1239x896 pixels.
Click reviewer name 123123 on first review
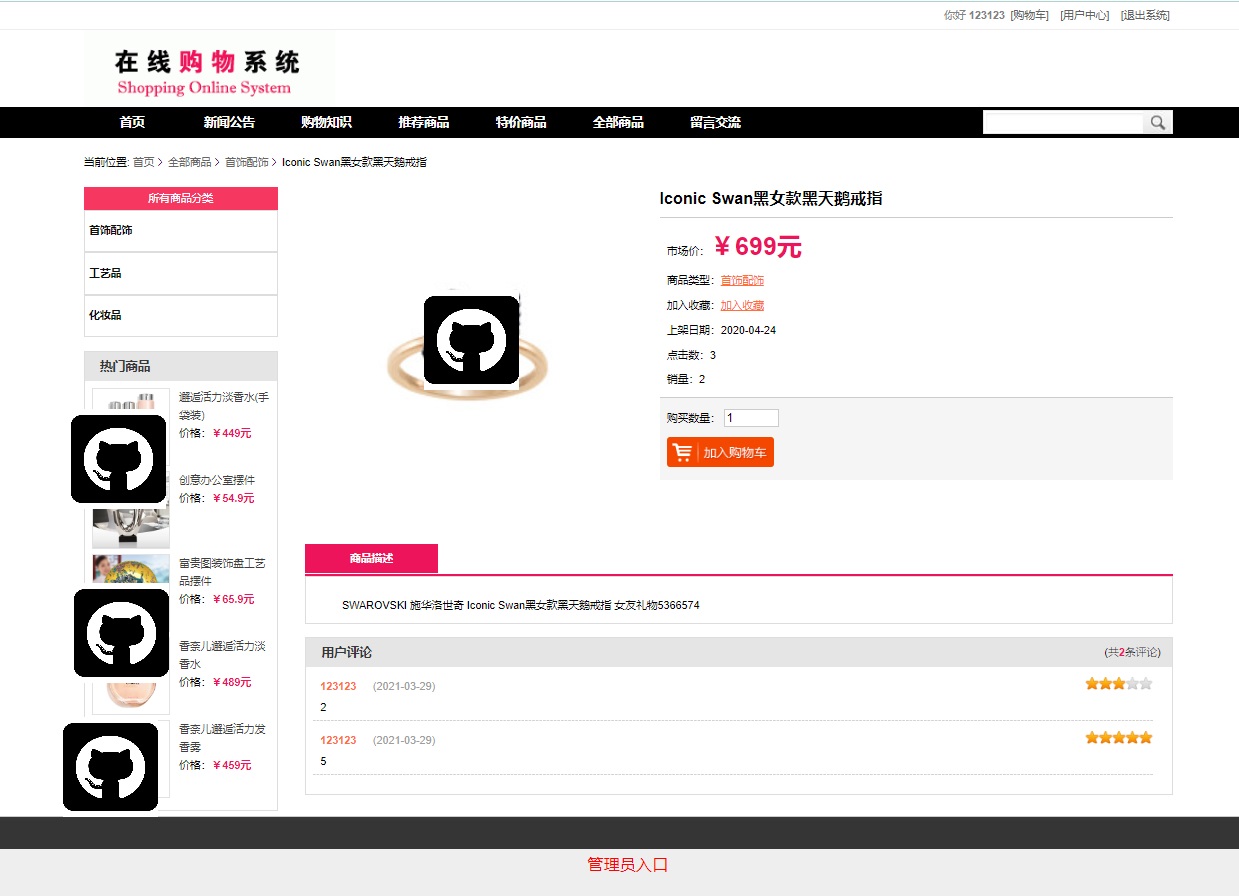(338, 686)
